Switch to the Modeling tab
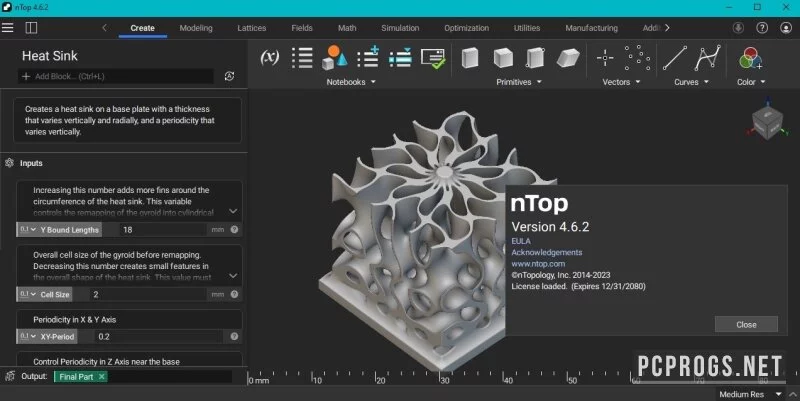Screen dimensions: 800x401 pos(196,28)
